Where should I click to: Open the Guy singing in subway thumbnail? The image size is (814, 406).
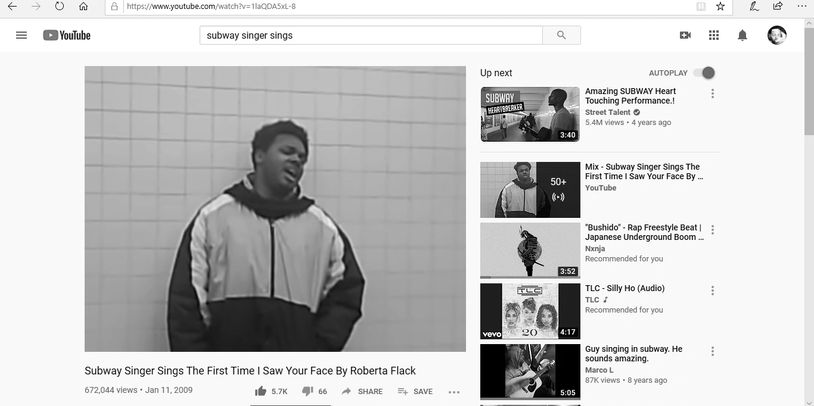tap(530, 372)
